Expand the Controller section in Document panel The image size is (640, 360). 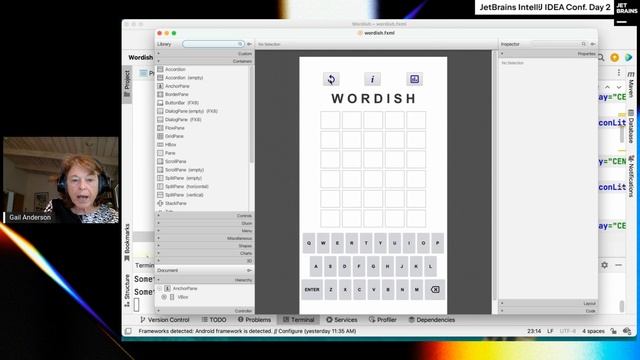point(204,311)
